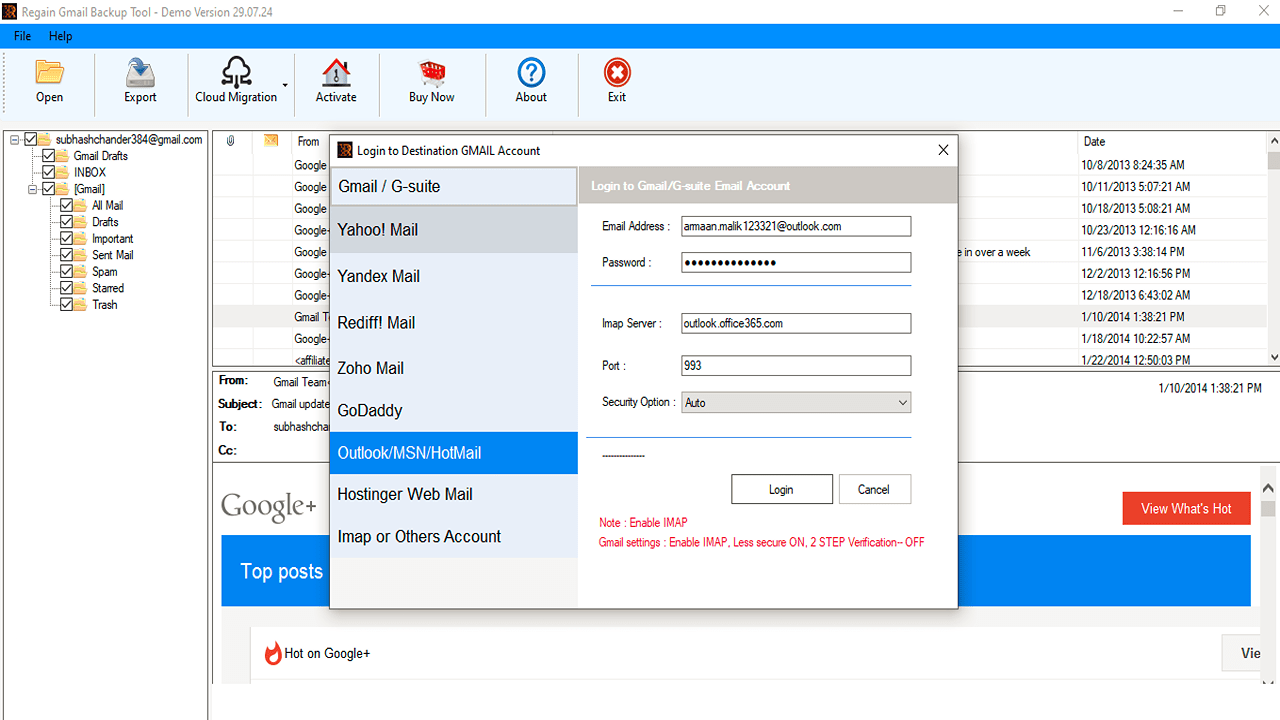Close the Login to Destination GMAIL dialog
The image size is (1280, 720).
click(x=943, y=150)
